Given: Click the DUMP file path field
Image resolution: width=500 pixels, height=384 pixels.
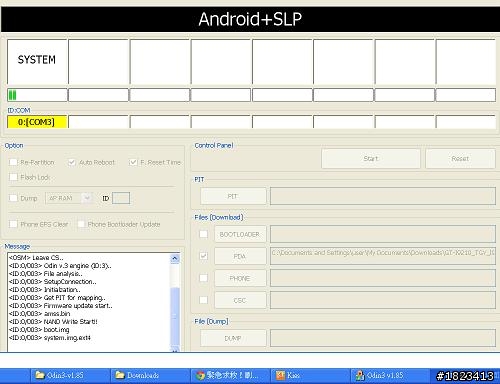Looking at the screenshot, I should pos(383,338).
